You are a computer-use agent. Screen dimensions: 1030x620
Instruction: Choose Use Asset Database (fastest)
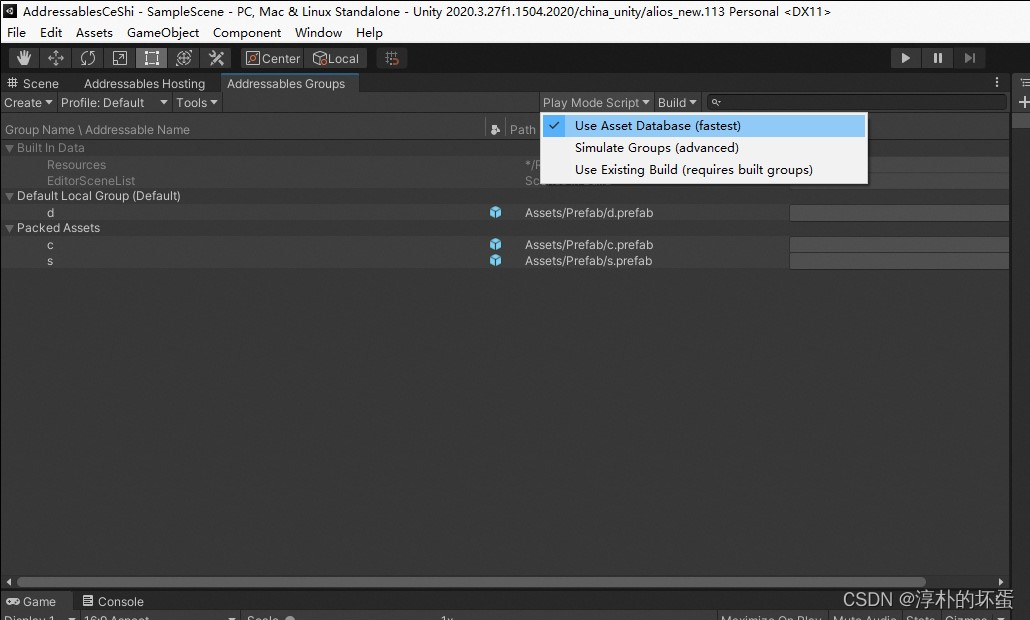704,125
